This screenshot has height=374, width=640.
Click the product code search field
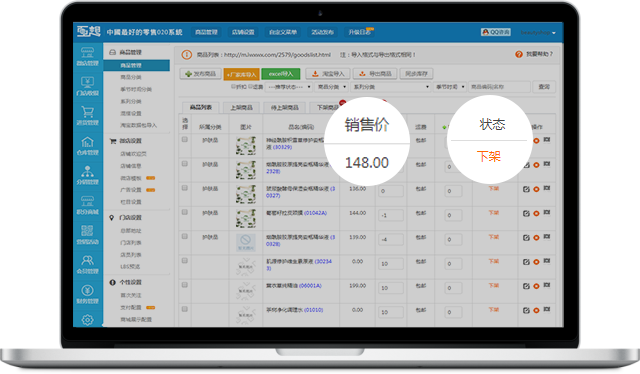(x=499, y=87)
